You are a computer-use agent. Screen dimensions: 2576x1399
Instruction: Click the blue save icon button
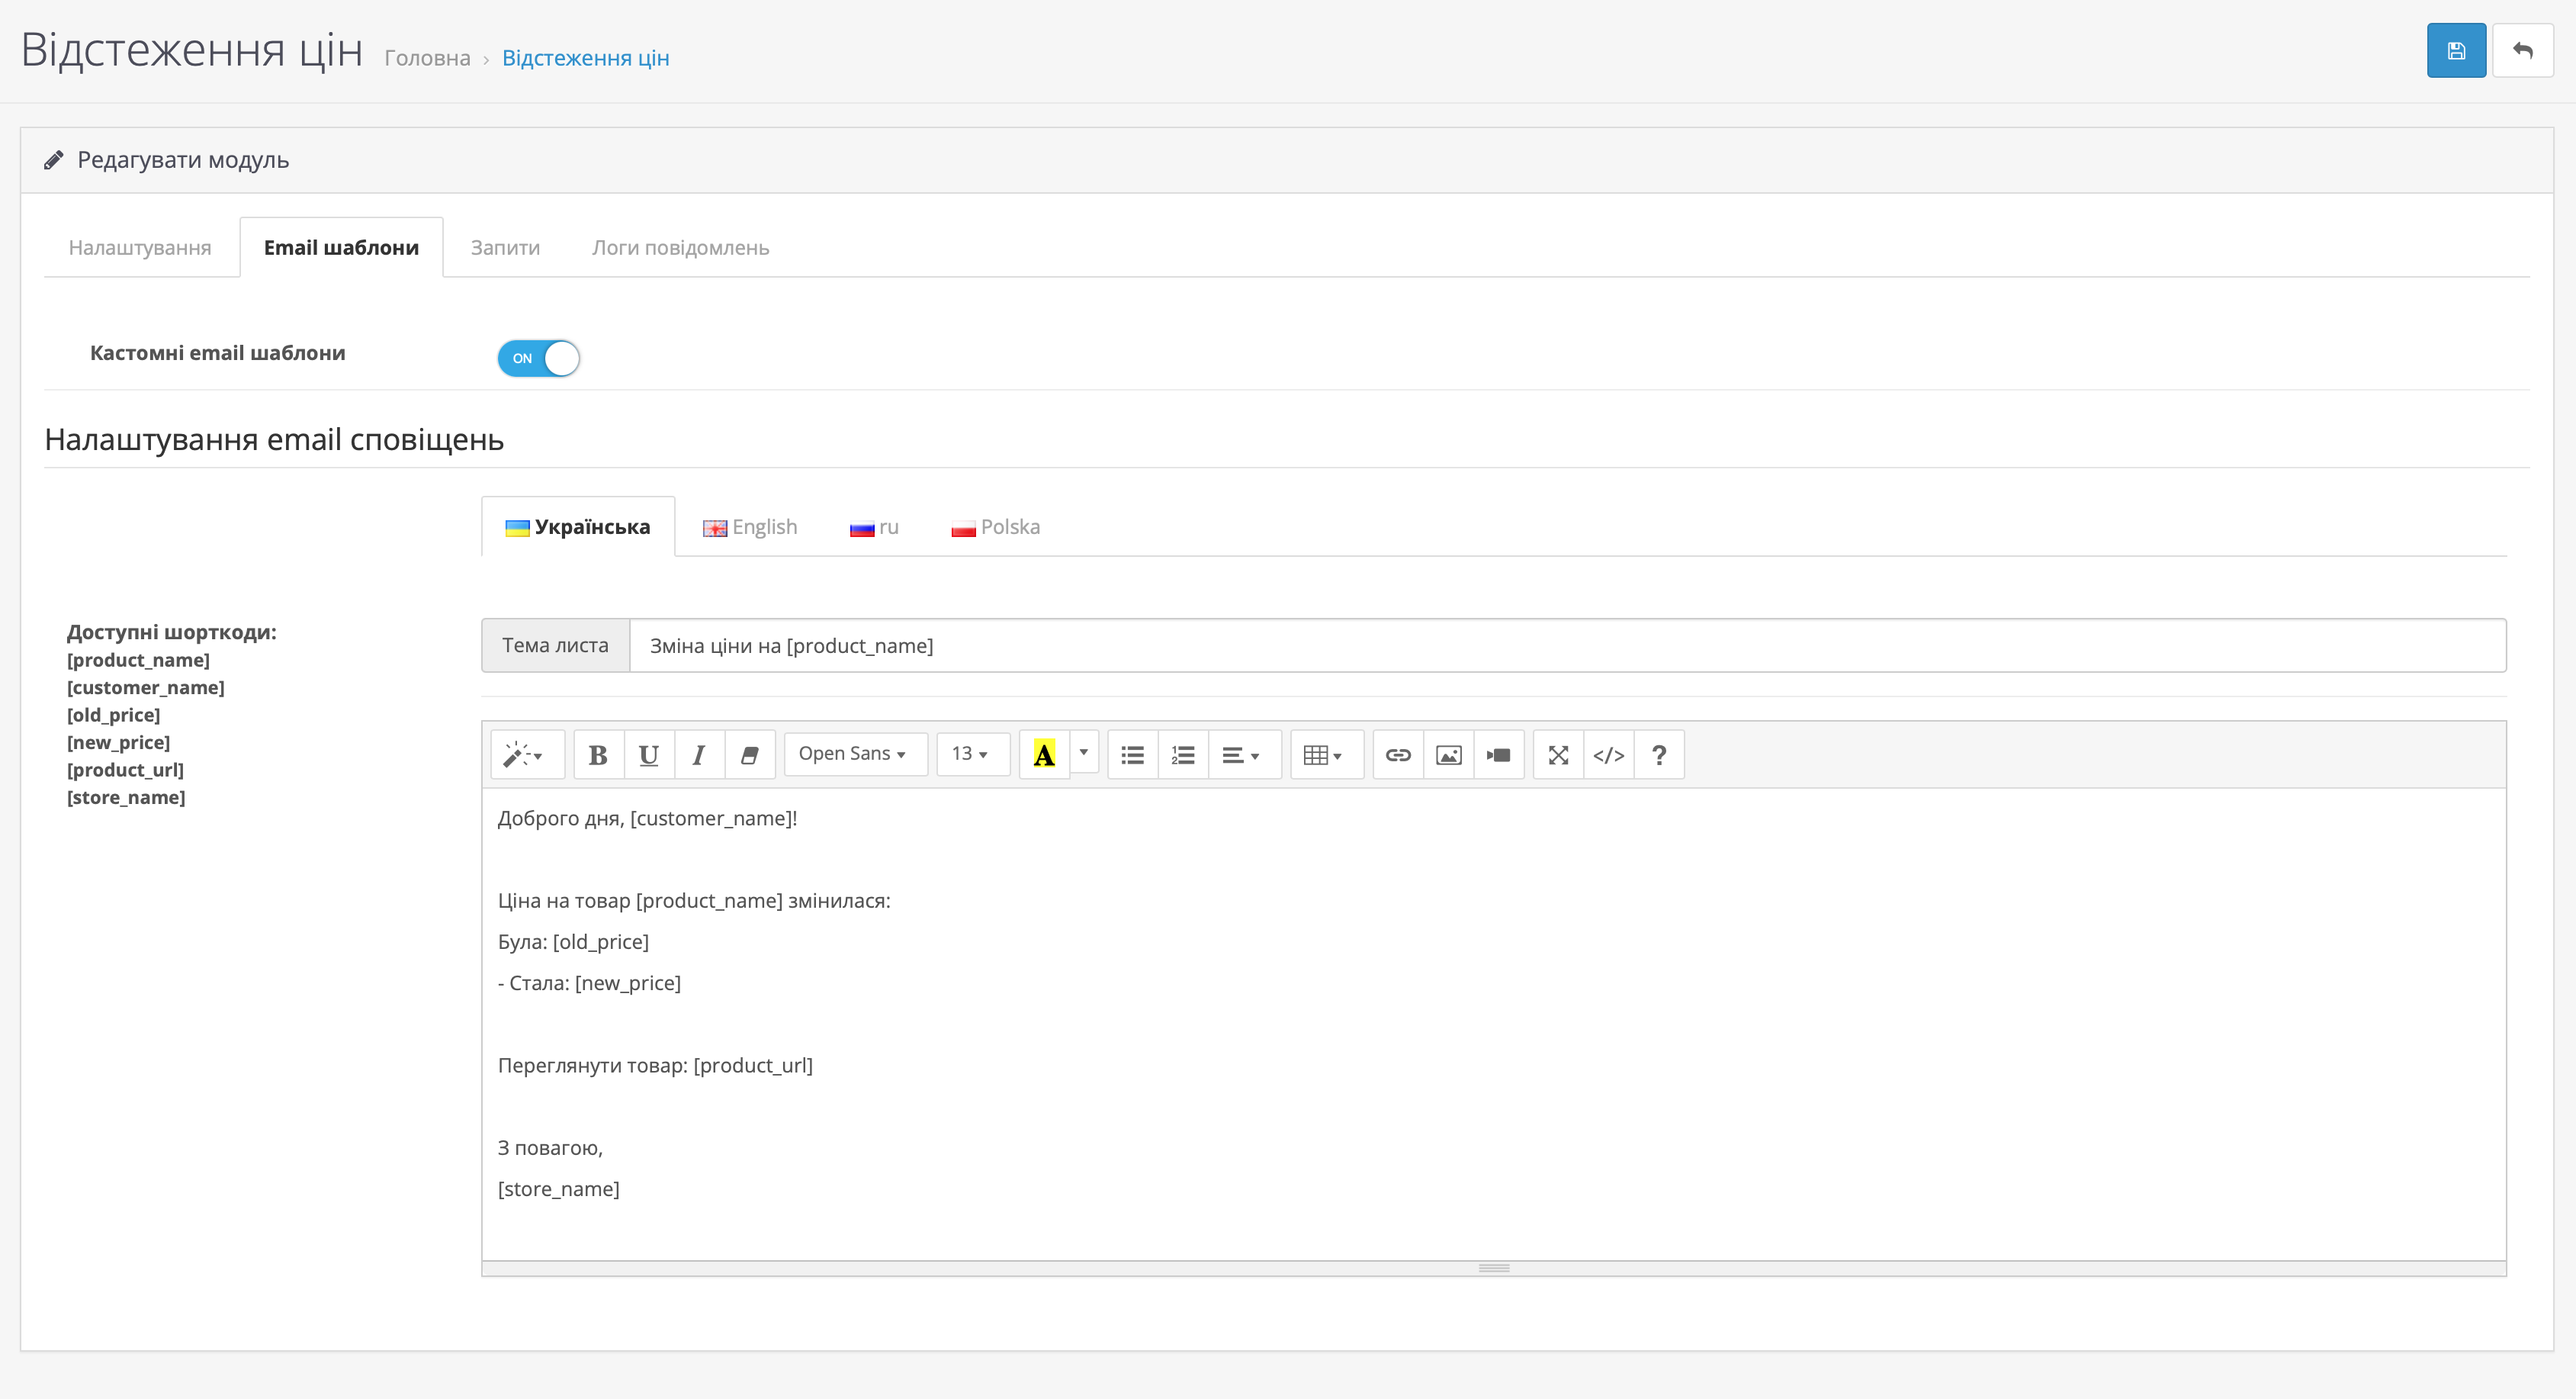click(2455, 51)
